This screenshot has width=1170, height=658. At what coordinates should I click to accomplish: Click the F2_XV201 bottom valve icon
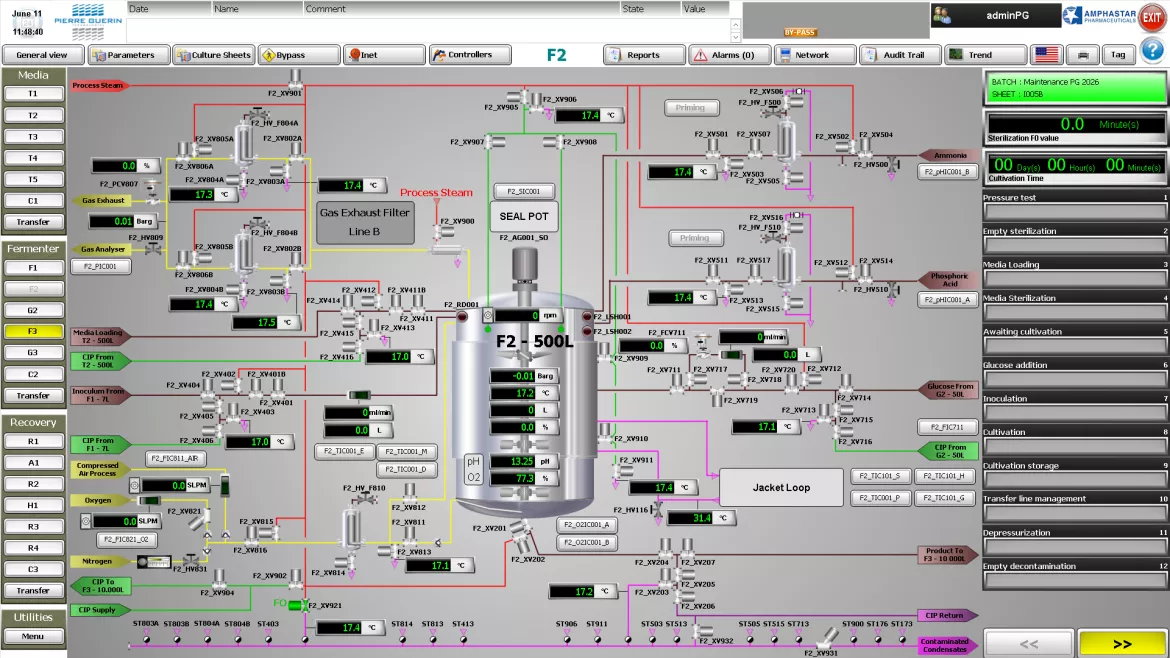click(x=521, y=529)
